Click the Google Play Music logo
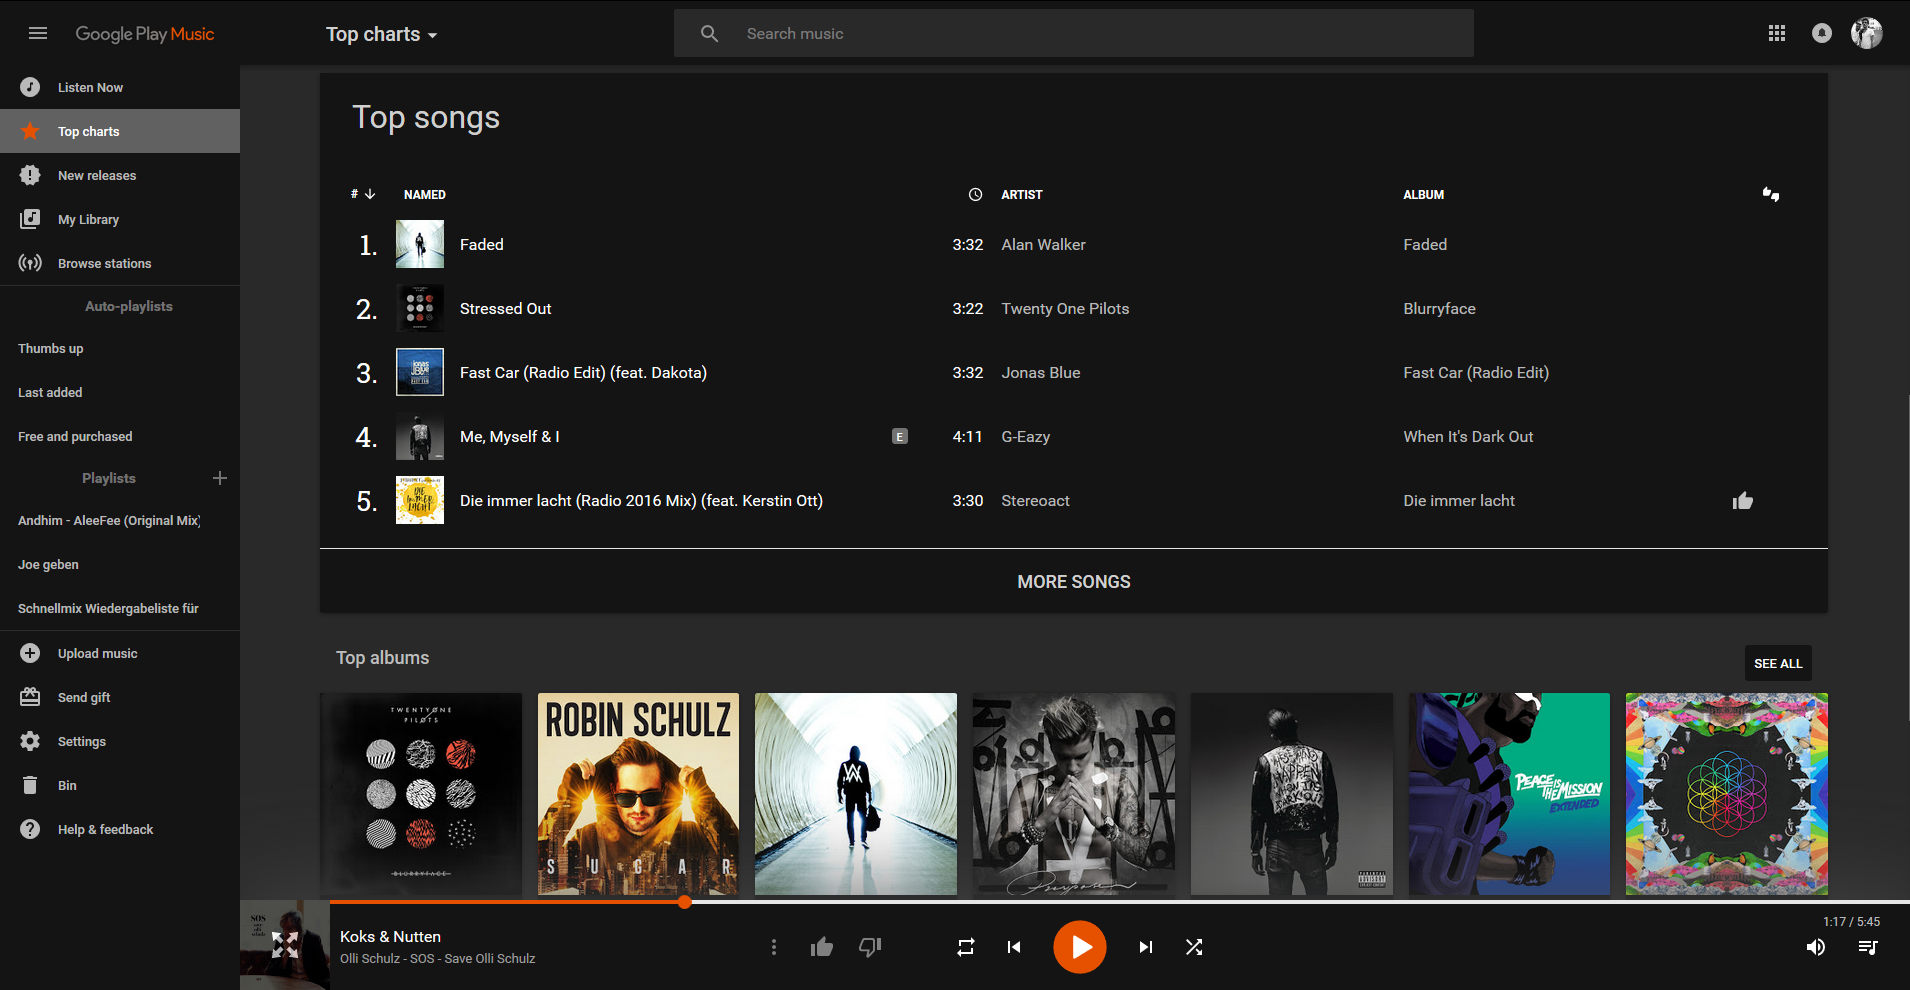This screenshot has height=990, width=1910. 145,34
